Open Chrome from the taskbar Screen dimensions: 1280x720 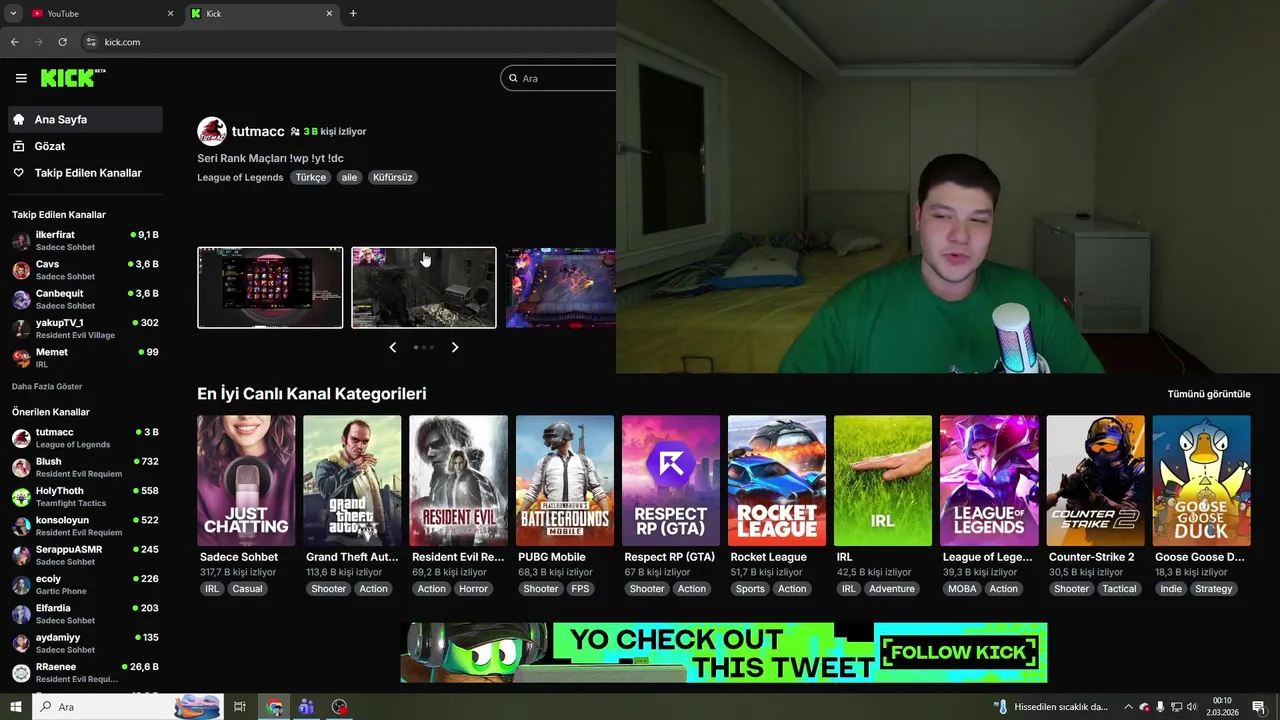(x=274, y=707)
